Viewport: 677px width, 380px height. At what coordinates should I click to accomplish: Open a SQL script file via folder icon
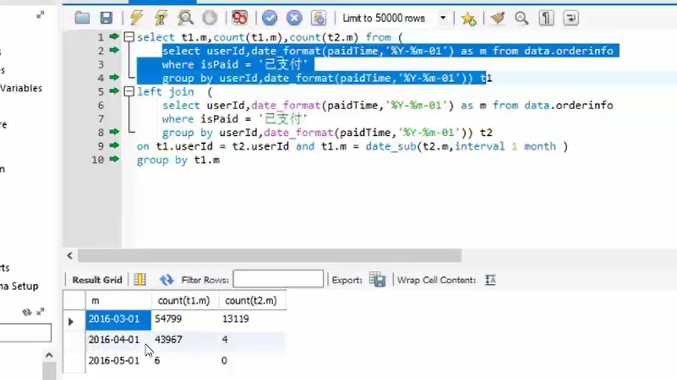click(x=82, y=18)
